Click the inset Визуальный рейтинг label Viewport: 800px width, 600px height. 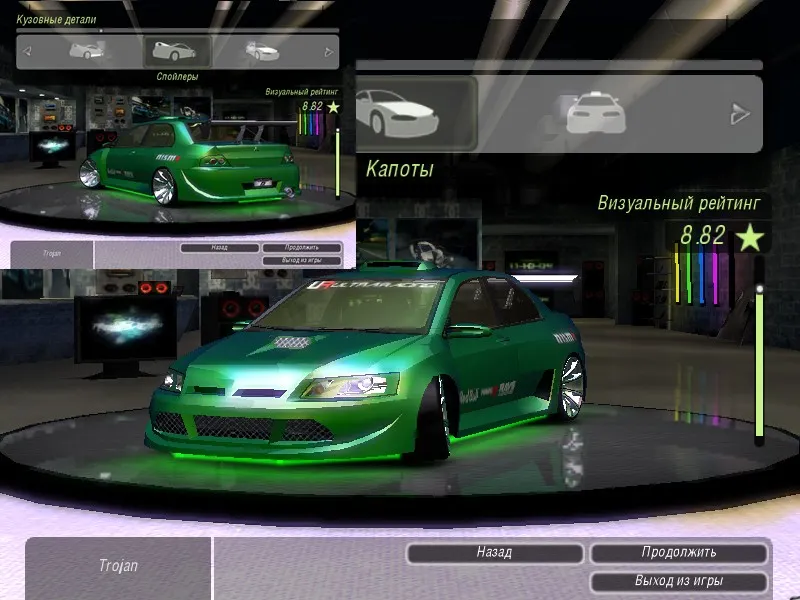302,92
